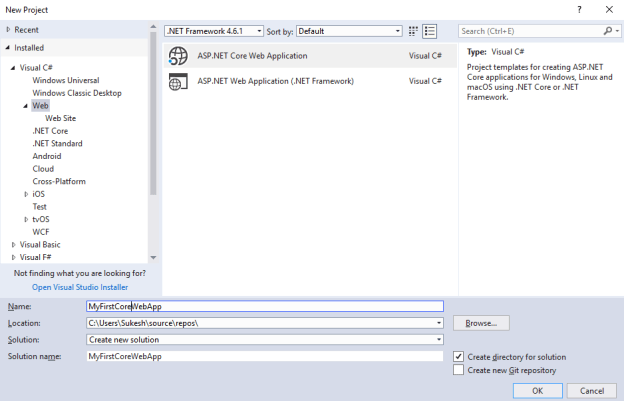The image size is (624, 401).
Task: Click the Cancel button
Action: point(592,391)
